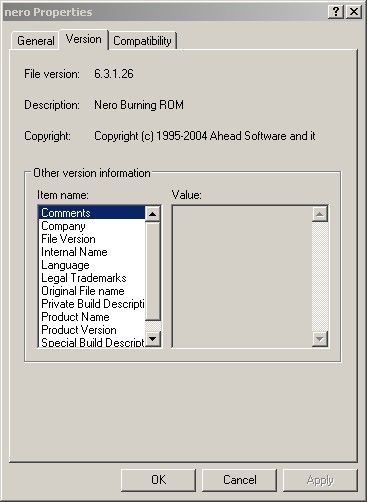Screen dimensions: 367x502
Task: Close the nero Properties dialog
Action: point(354,12)
